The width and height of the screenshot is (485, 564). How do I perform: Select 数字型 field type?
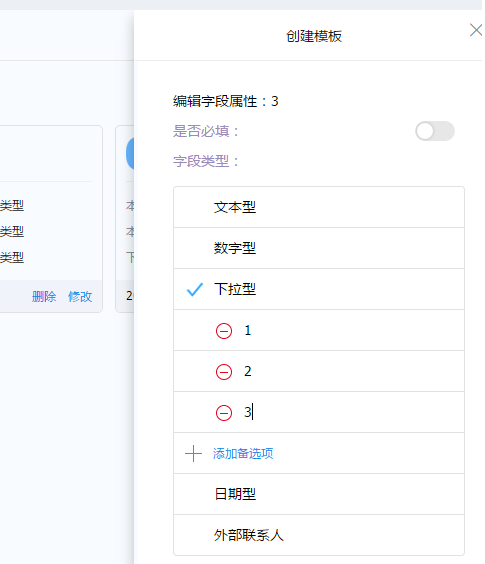319,248
